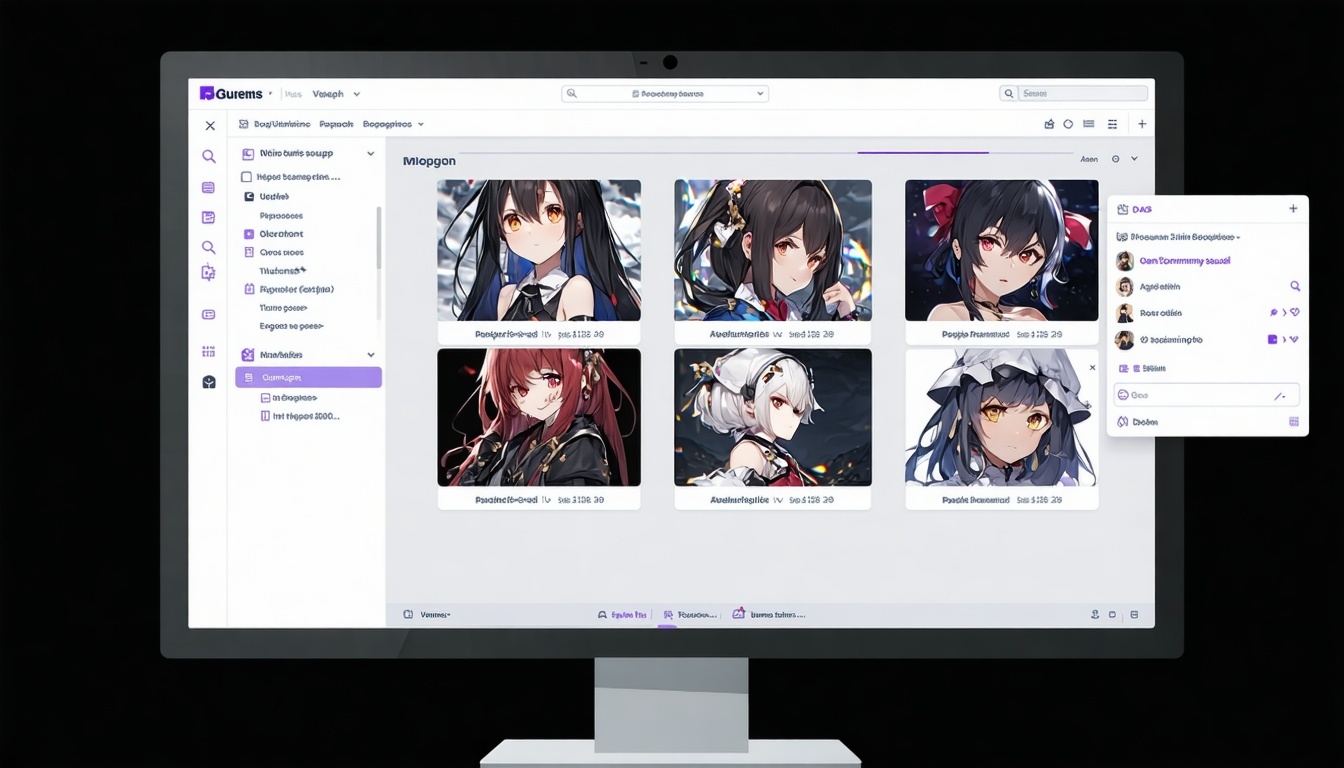Open the settings gear next to Asen

pyautogui.click(x=1116, y=158)
